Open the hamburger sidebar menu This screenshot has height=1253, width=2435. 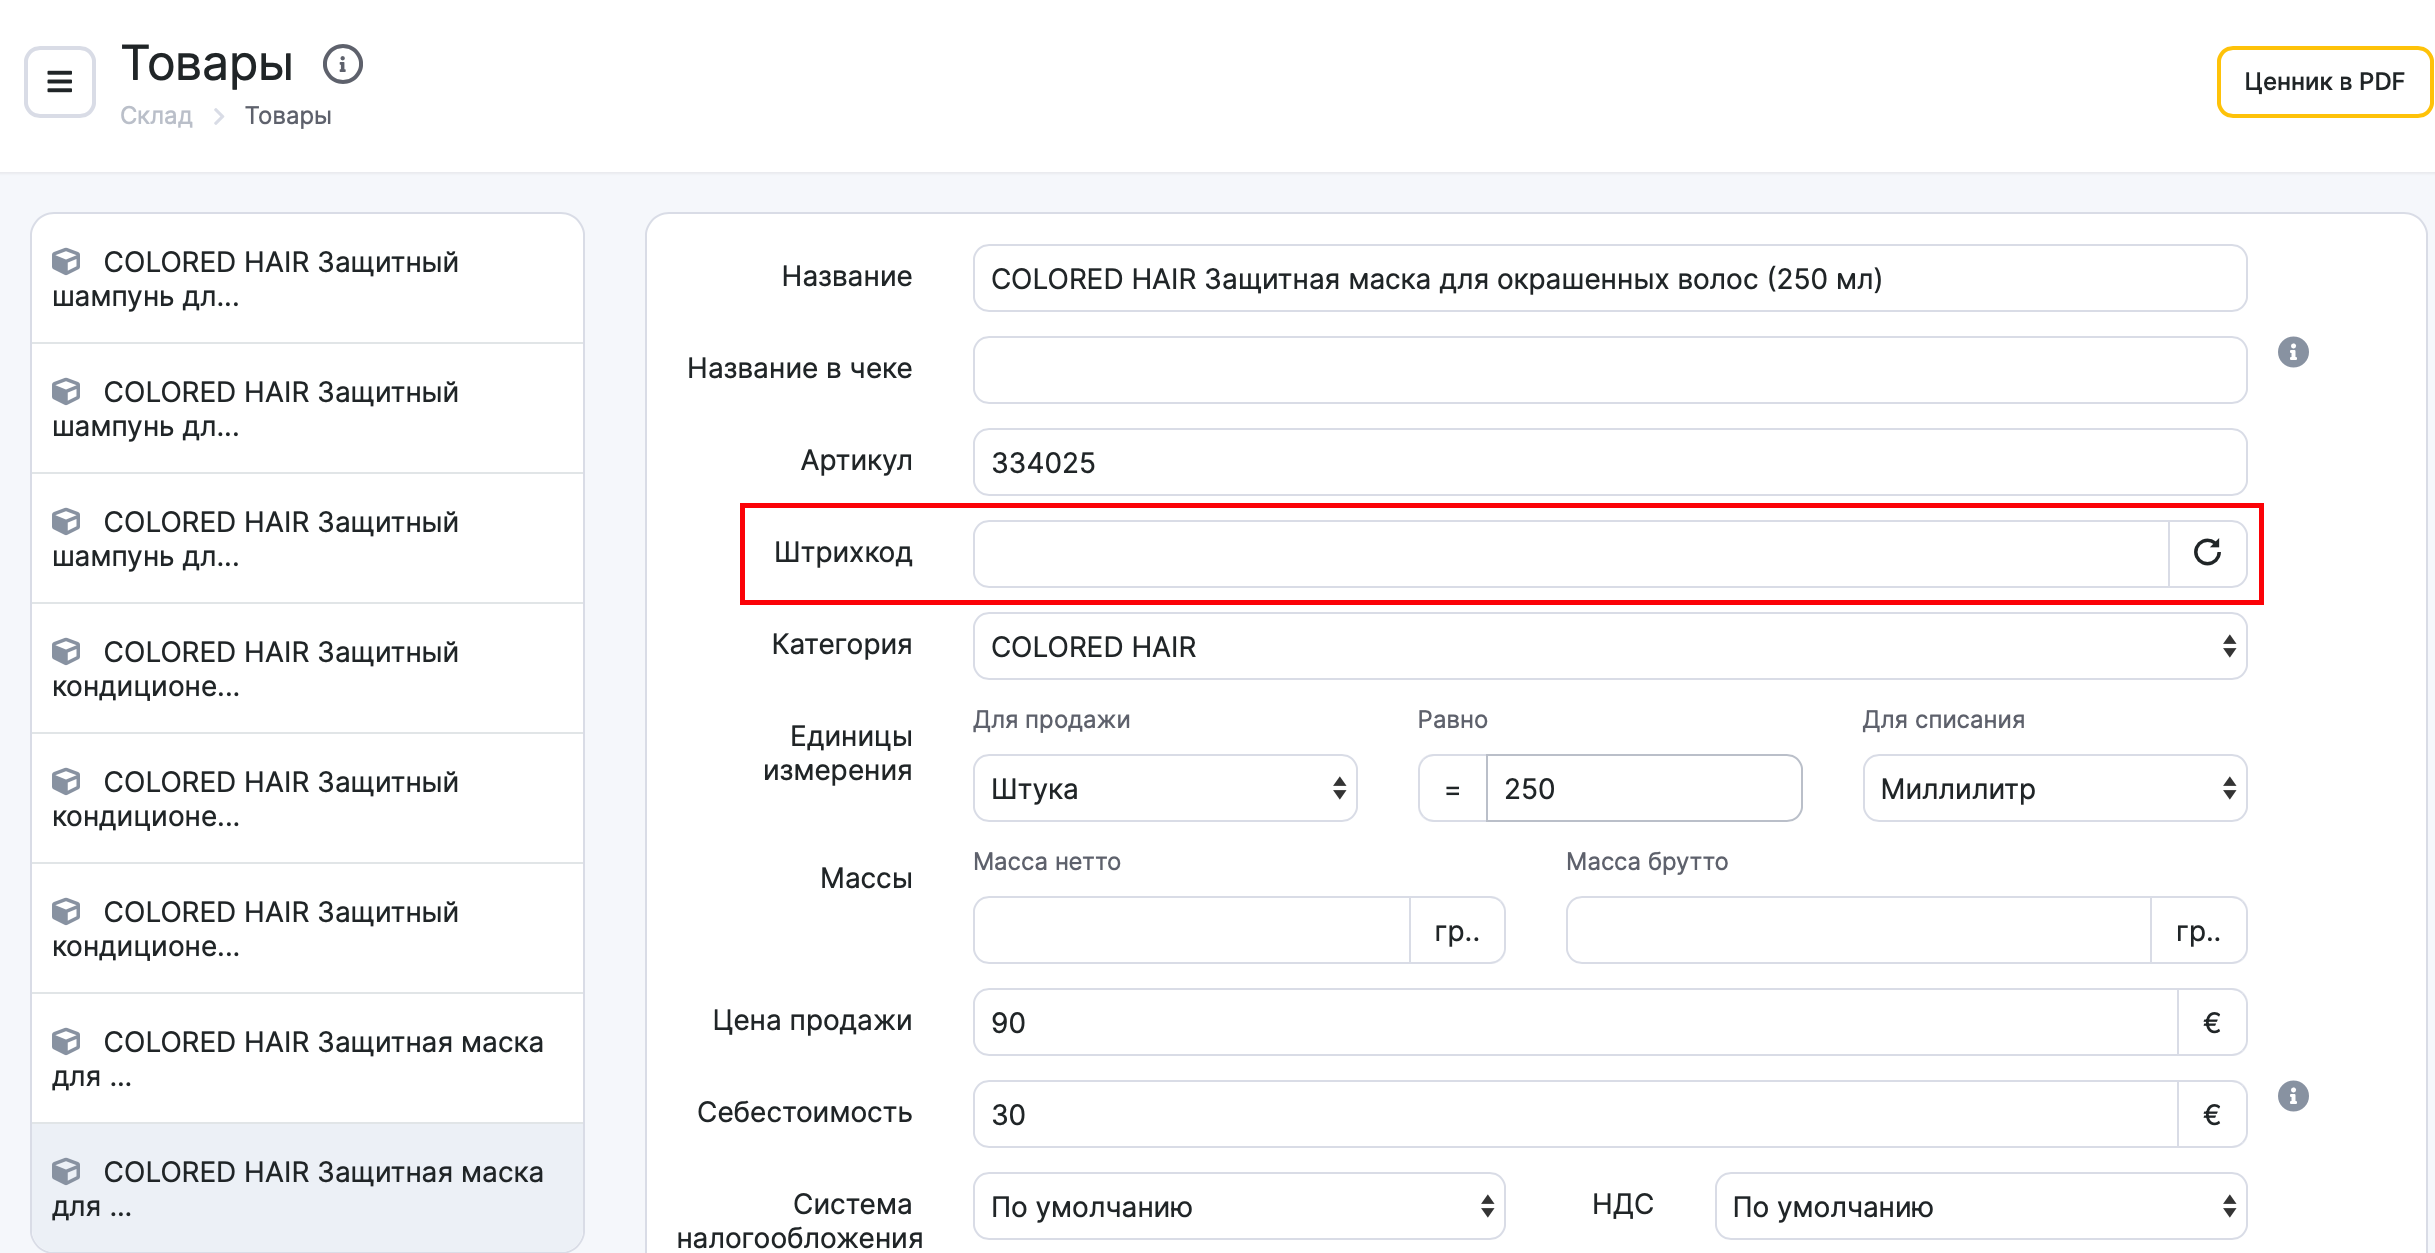60,82
